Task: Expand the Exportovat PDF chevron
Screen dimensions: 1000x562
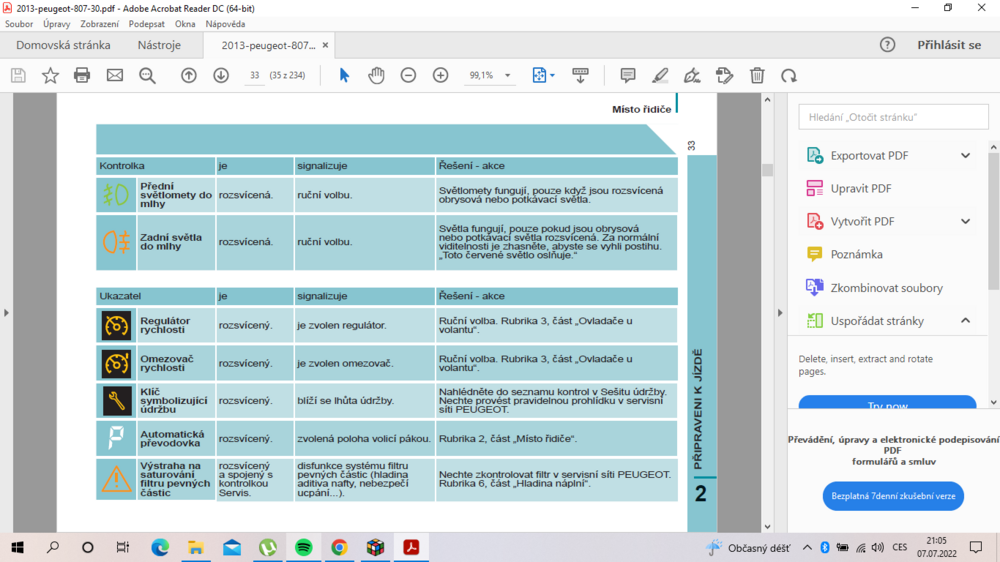Action: point(966,156)
